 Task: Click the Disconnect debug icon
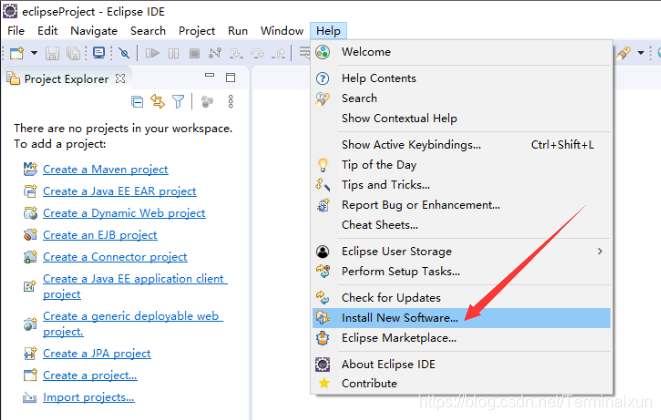pyautogui.click(x=215, y=53)
